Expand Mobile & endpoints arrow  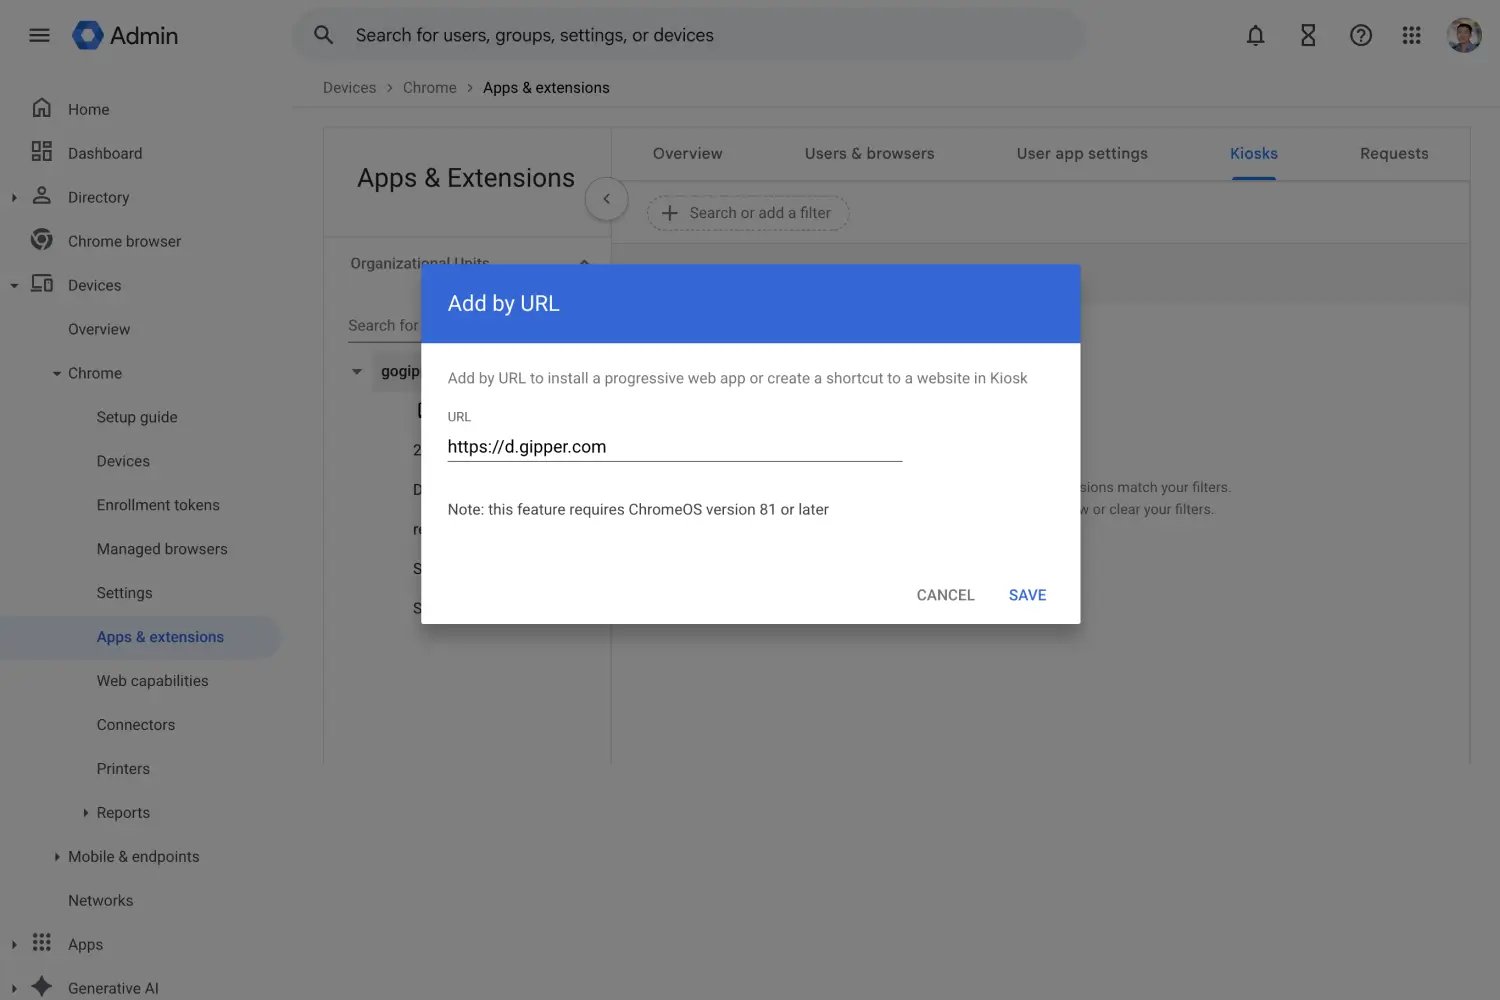tap(57, 858)
